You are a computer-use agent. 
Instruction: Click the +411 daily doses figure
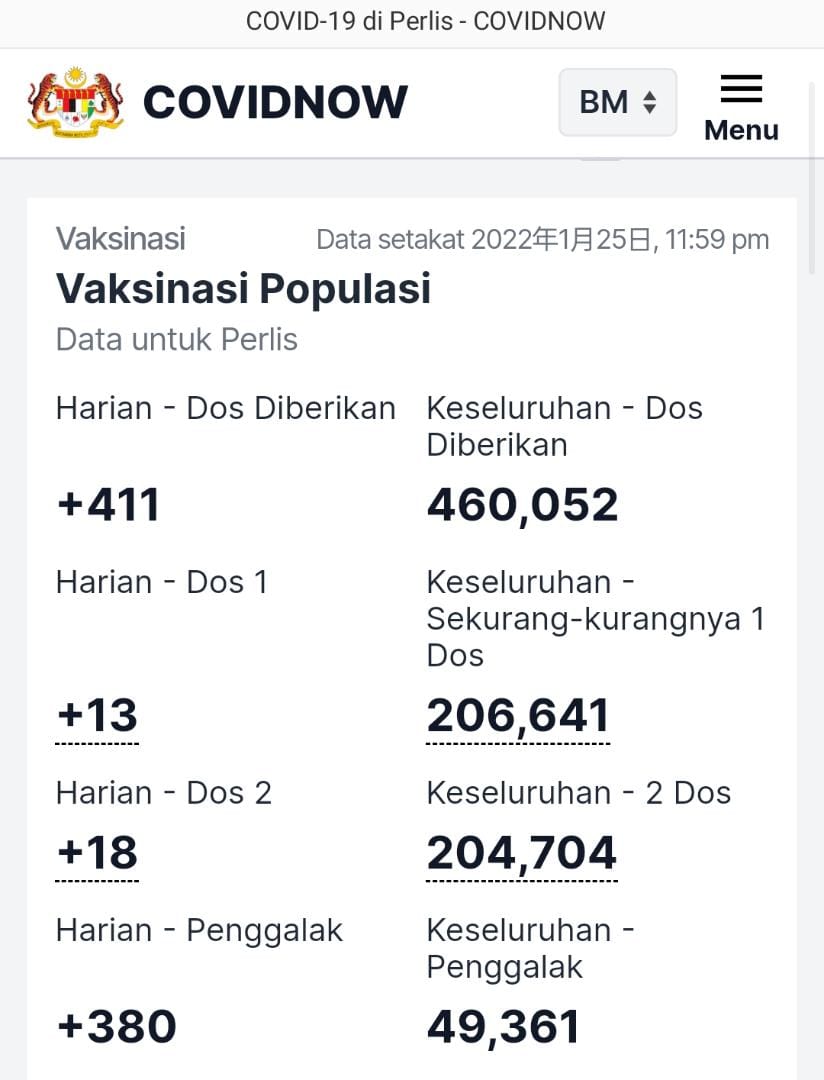pyautogui.click(x=108, y=505)
